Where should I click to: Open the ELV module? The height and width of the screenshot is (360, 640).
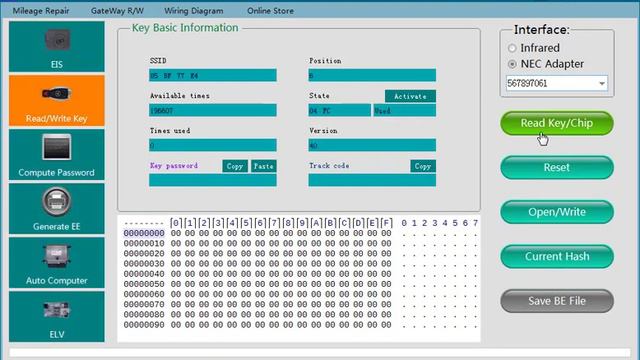(x=57, y=316)
